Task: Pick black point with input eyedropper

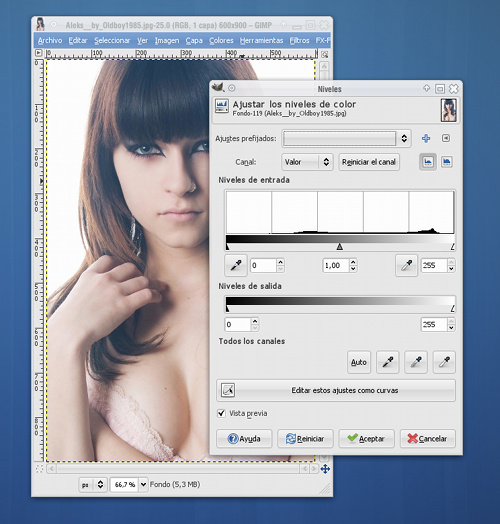Action: (x=236, y=265)
